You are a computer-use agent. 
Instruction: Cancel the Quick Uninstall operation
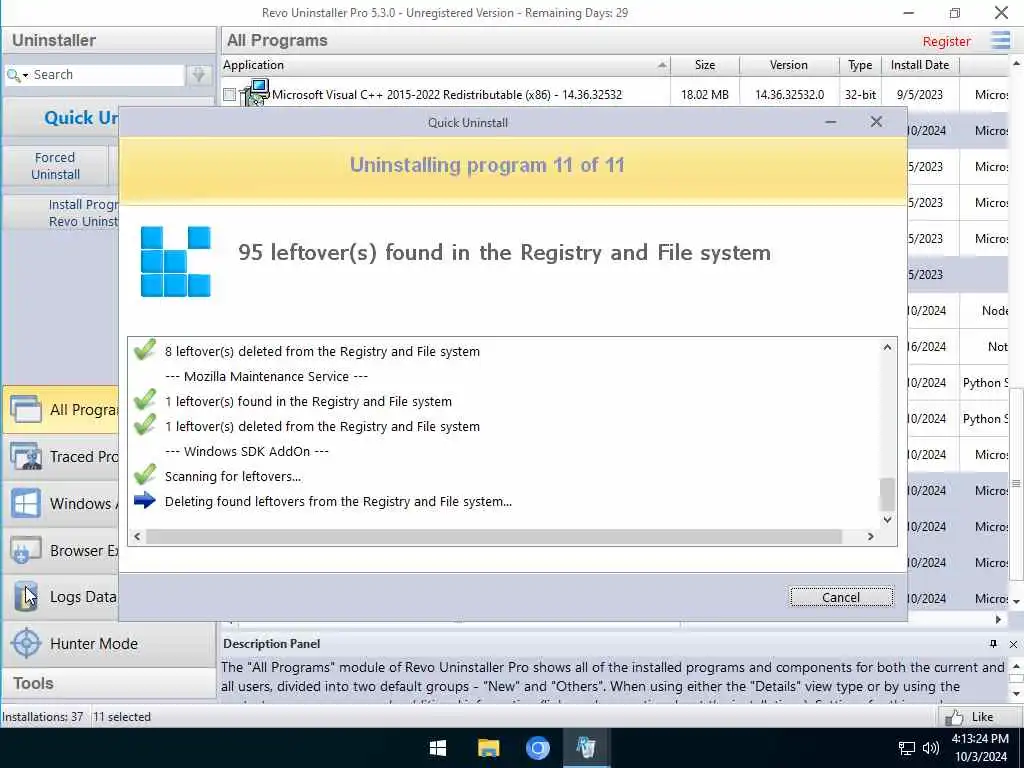coord(841,597)
